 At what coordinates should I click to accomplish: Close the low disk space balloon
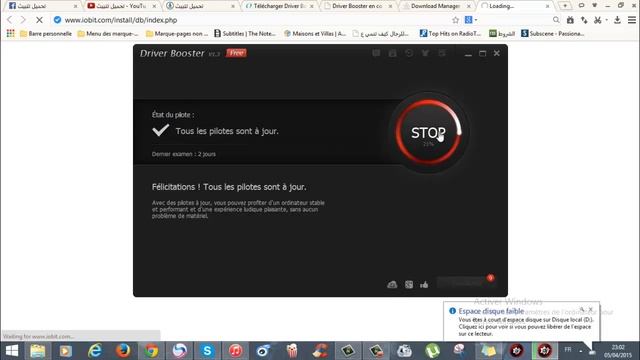pos(591,309)
